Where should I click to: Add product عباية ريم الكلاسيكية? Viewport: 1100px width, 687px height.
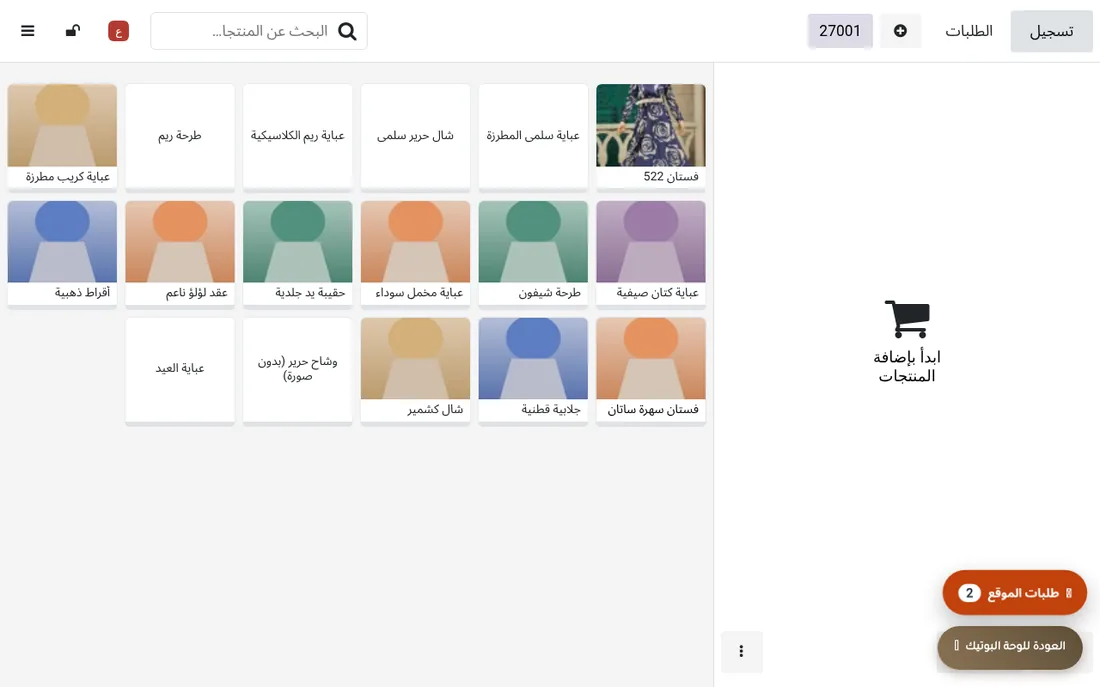coord(297,136)
